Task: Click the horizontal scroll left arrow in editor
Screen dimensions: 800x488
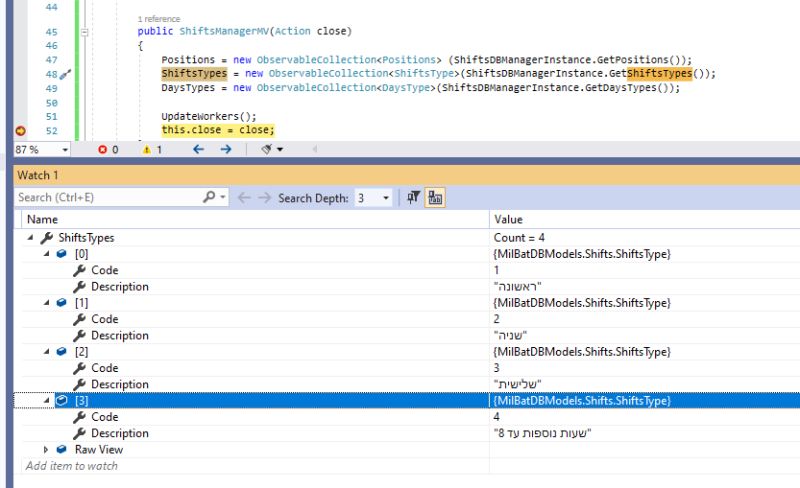Action: coord(314,149)
